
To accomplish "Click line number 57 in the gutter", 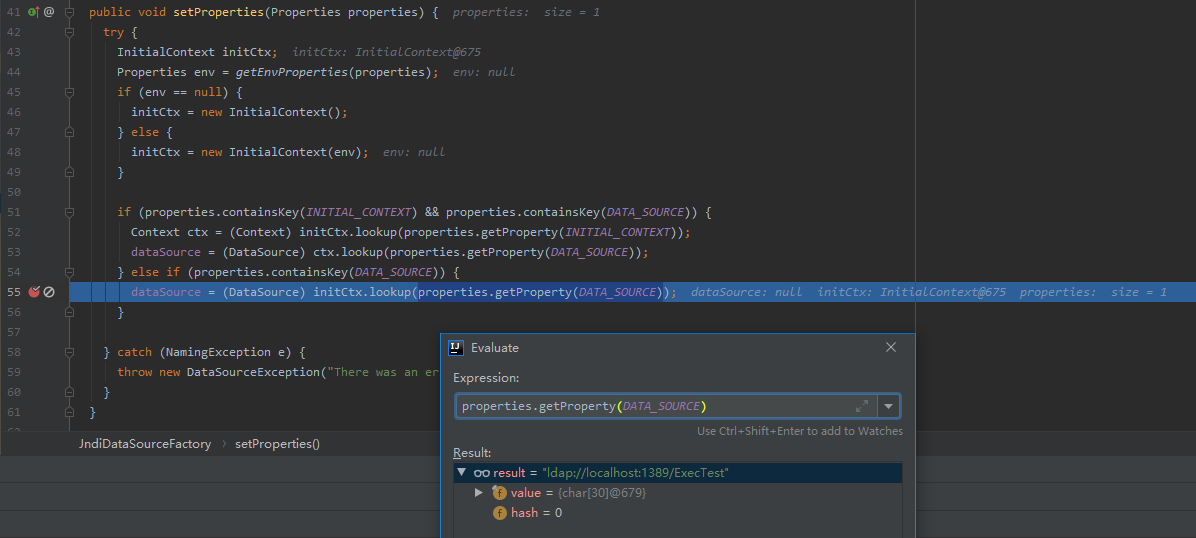I will pos(13,332).
